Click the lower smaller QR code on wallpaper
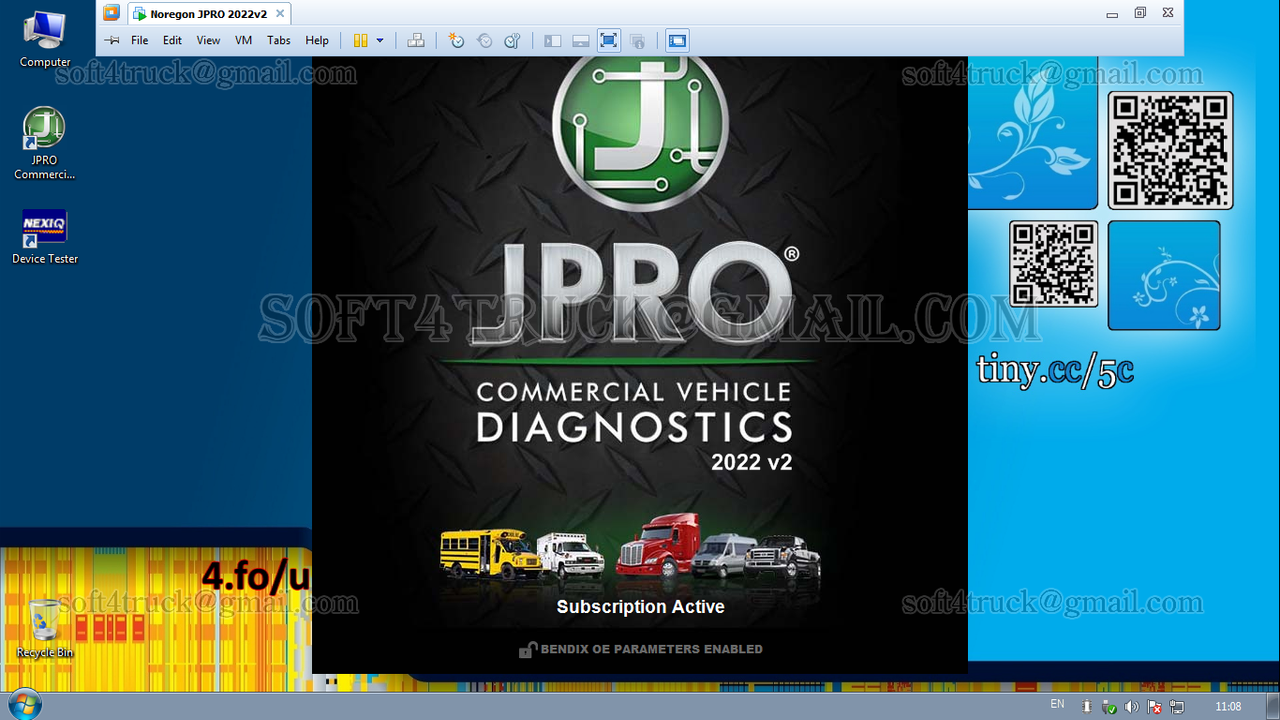 pyautogui.click(x=1054, y=265)
